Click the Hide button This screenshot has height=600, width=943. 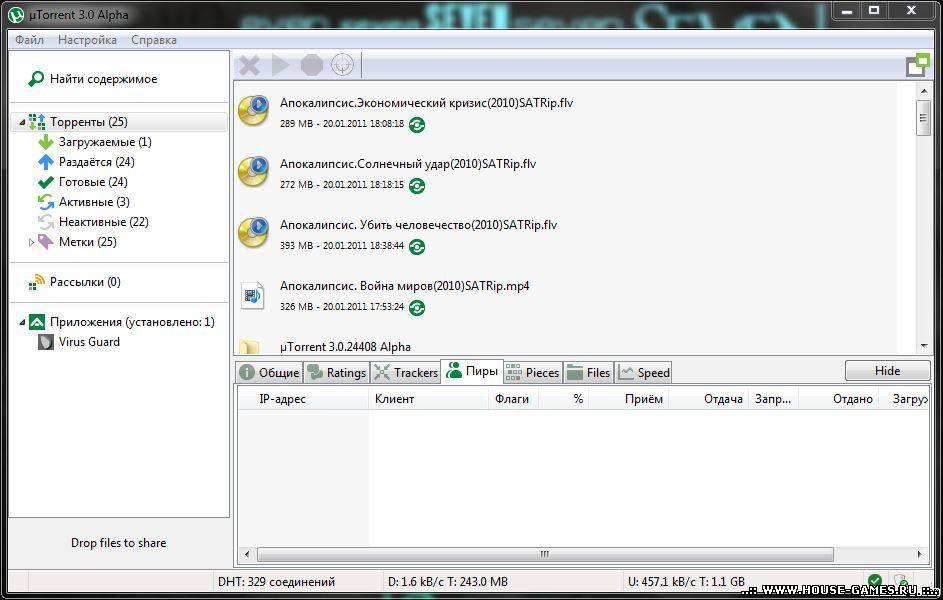pos(887,370)
